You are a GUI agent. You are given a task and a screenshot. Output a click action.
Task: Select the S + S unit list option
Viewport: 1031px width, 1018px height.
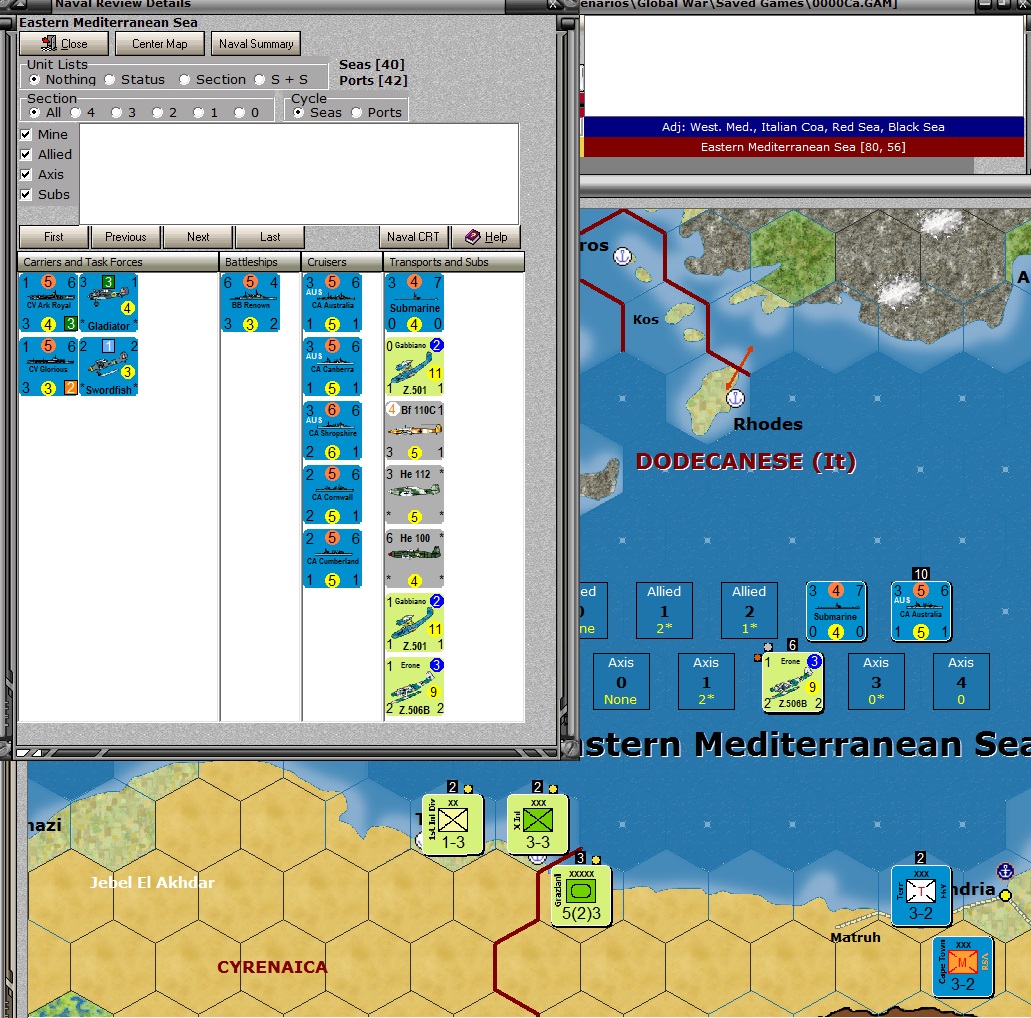click(x=281, y=80)
